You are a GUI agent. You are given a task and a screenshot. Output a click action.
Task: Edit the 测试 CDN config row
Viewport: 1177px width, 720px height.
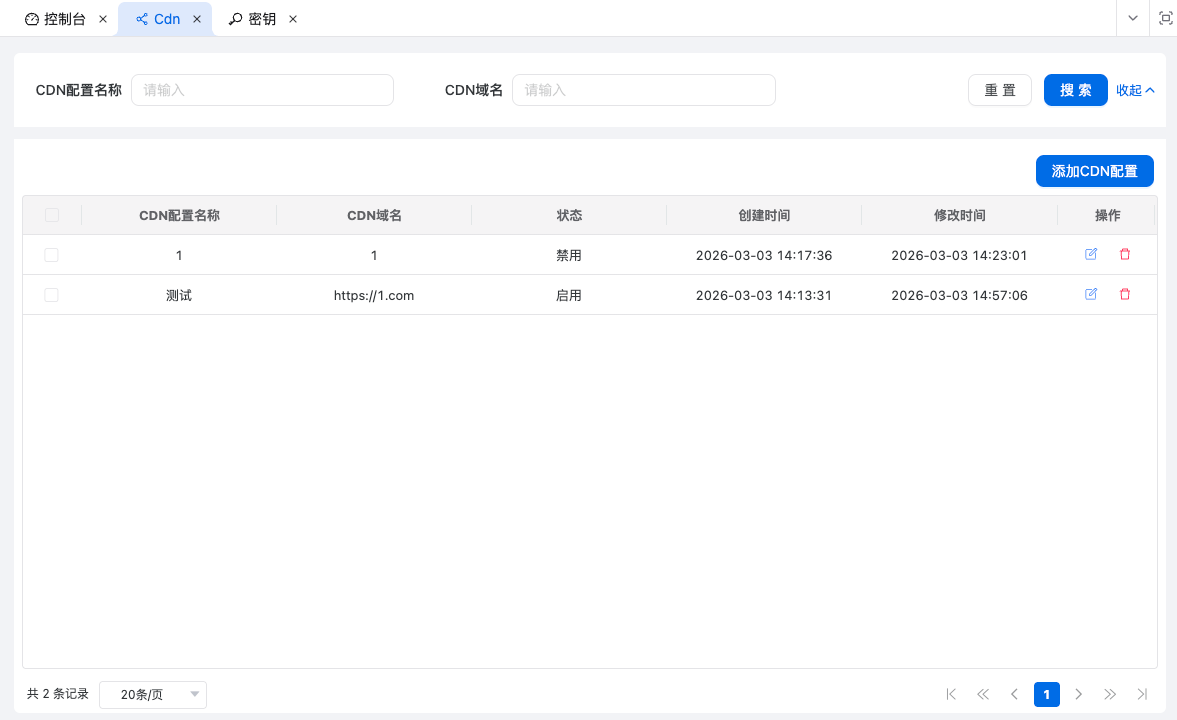point(1091,294)
